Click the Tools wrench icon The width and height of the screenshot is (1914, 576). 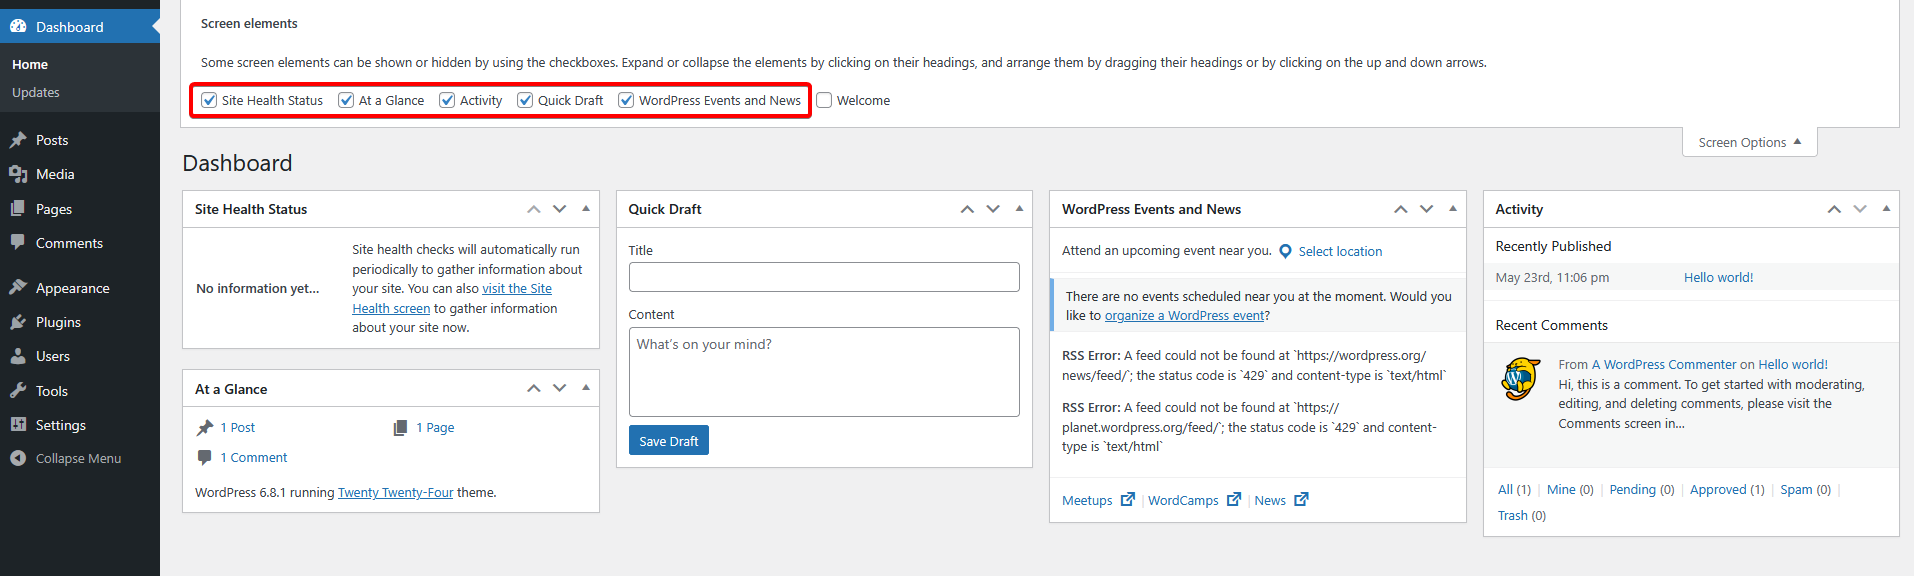18,391
